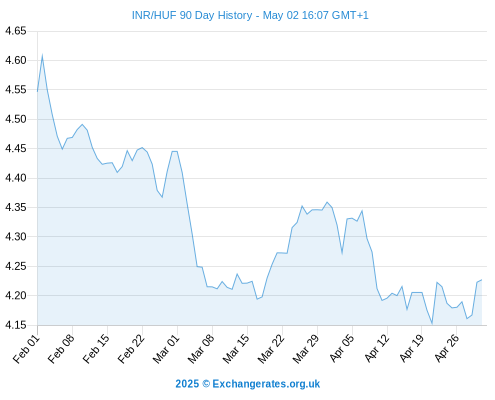Select the Apr 12 x-axis date label
The image size is (495, 400).
(377, 349)
